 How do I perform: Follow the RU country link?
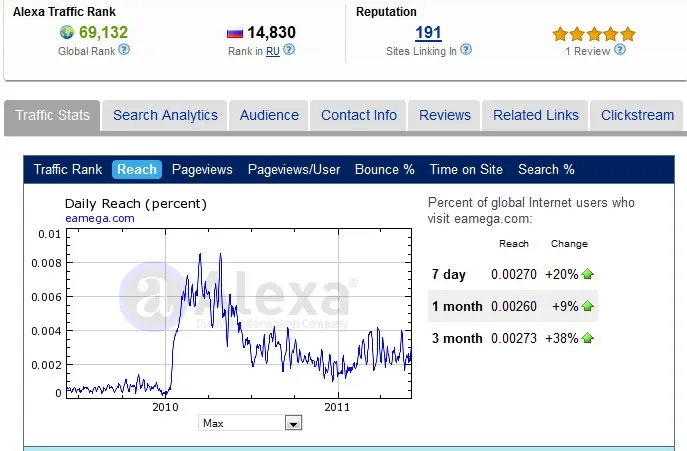pyautogui.click(x=273, y=52)
